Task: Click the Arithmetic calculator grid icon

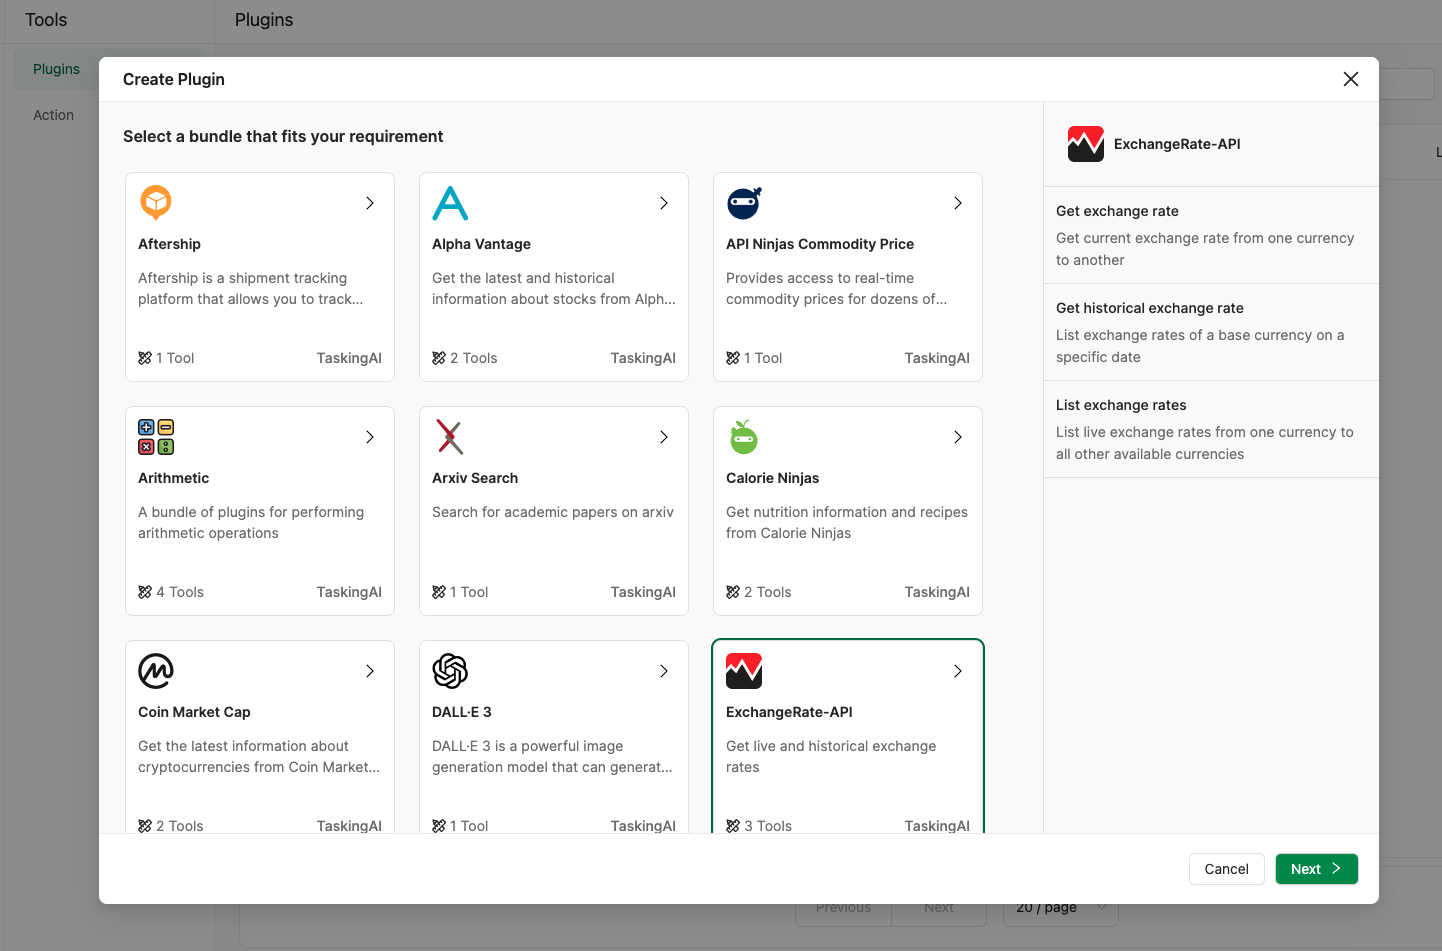Action: tap(156, 437)
